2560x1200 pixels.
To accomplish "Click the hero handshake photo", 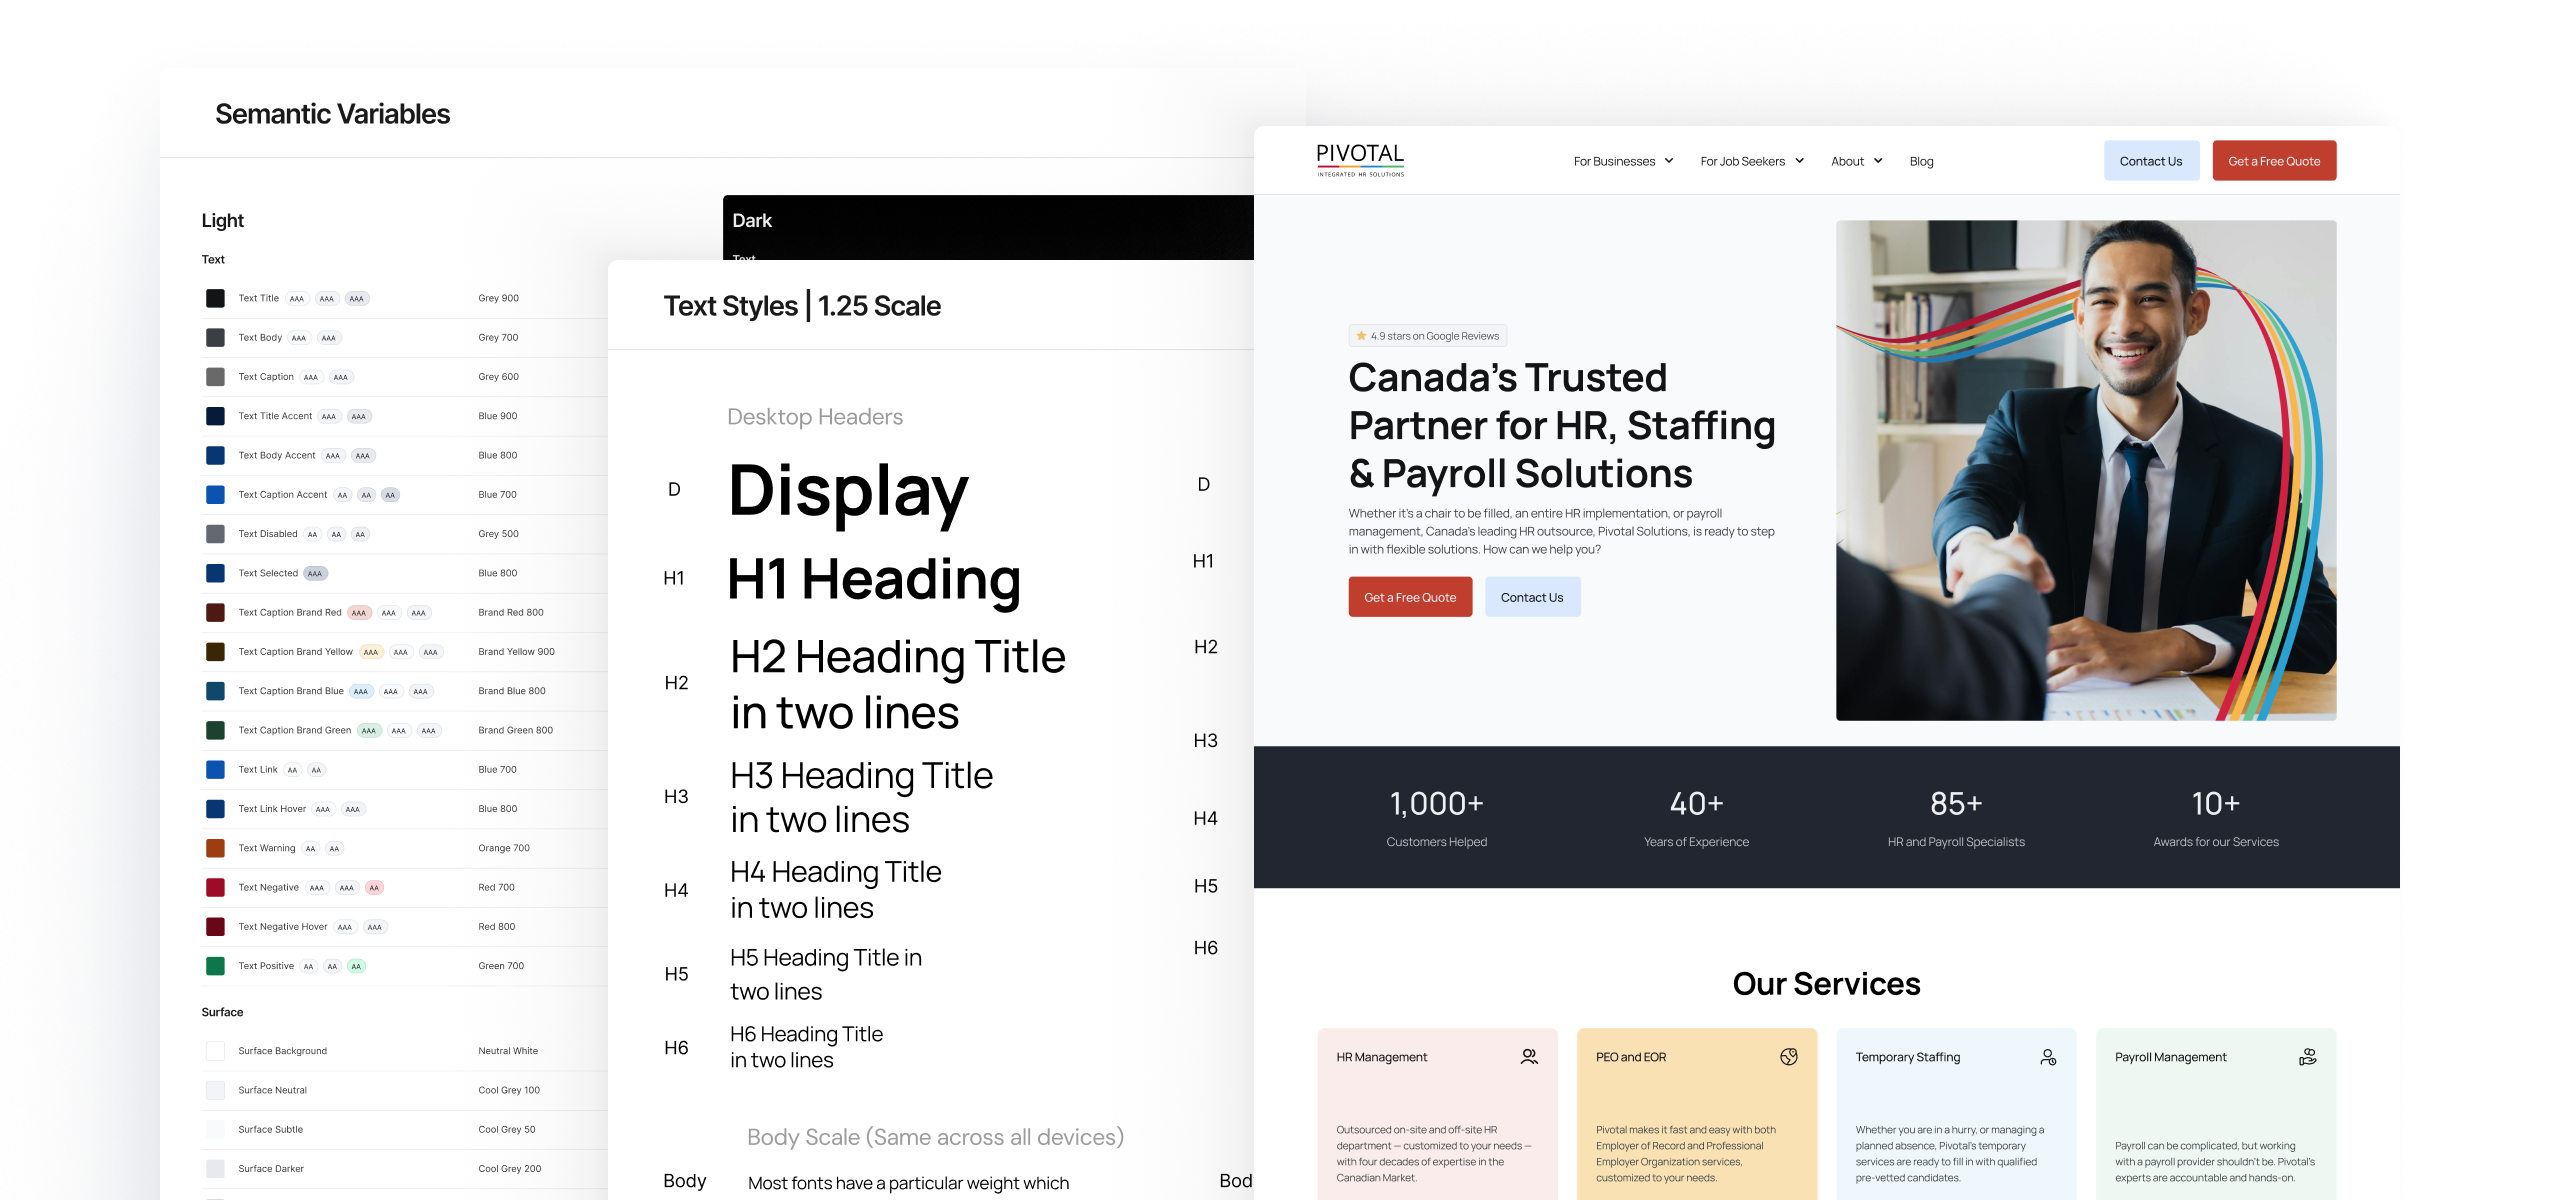I will pos(2085,470).
